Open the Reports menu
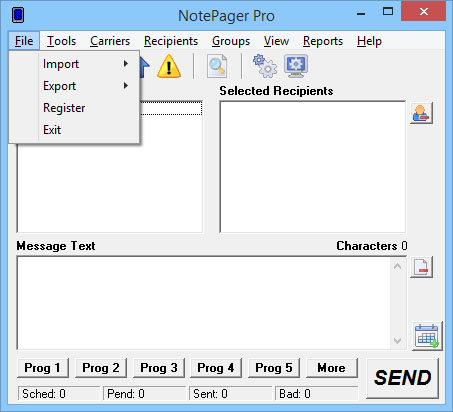453x412 pixels. pyautogui.click(x=323, y=41)
